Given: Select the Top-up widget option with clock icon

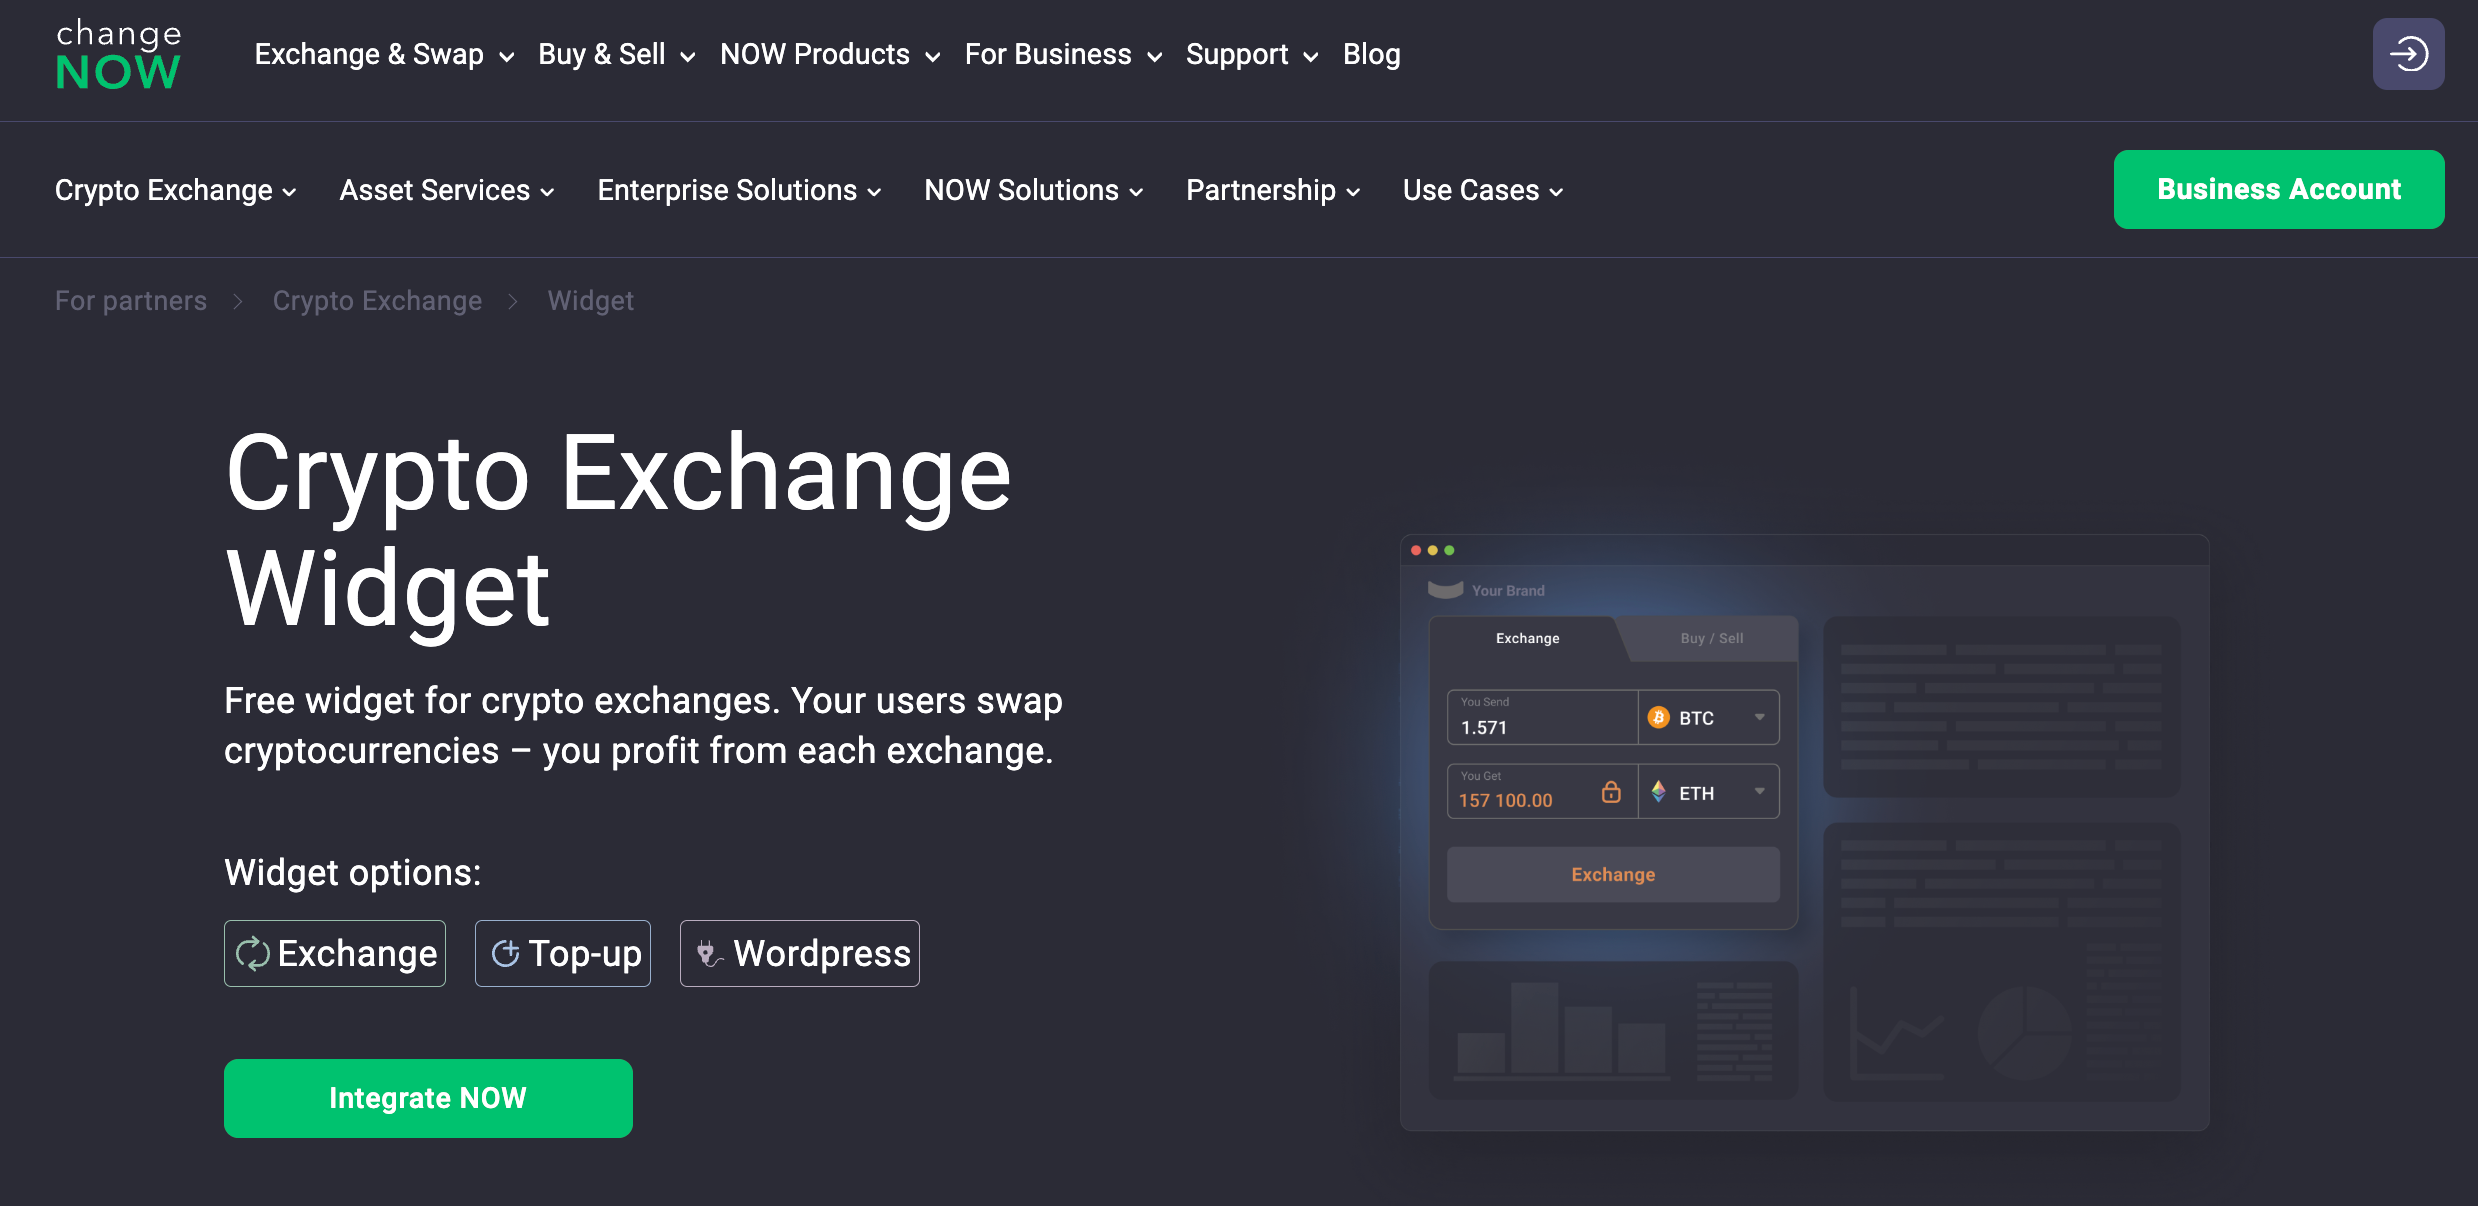Looking at the screenshot, I should [562, 953].
